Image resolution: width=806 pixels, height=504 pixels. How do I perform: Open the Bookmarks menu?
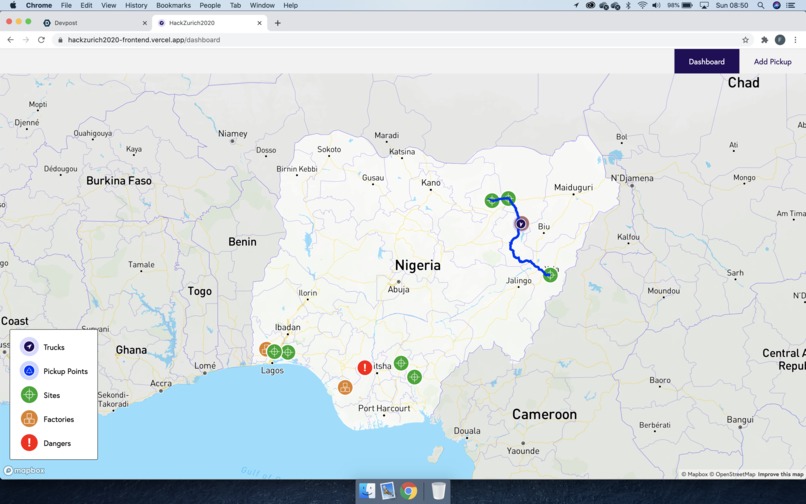[173, 5]
